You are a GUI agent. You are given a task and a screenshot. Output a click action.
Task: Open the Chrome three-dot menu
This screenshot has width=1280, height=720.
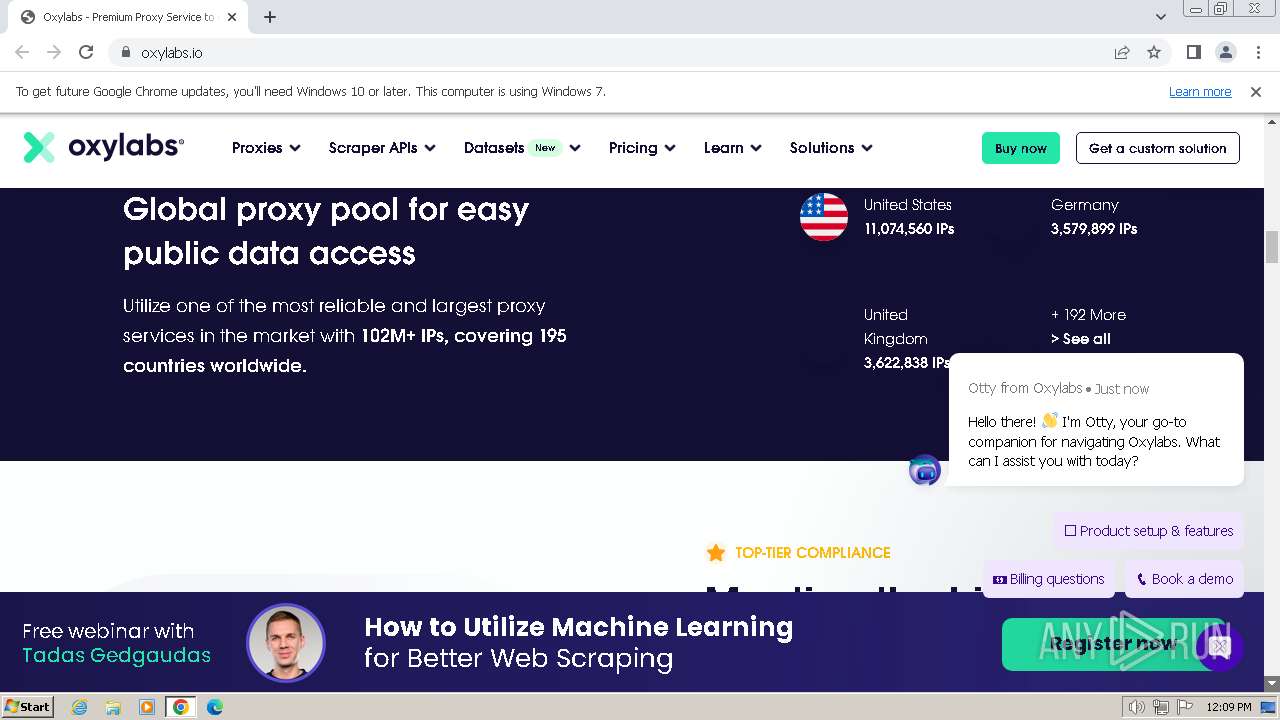(x=1257, y=52)
